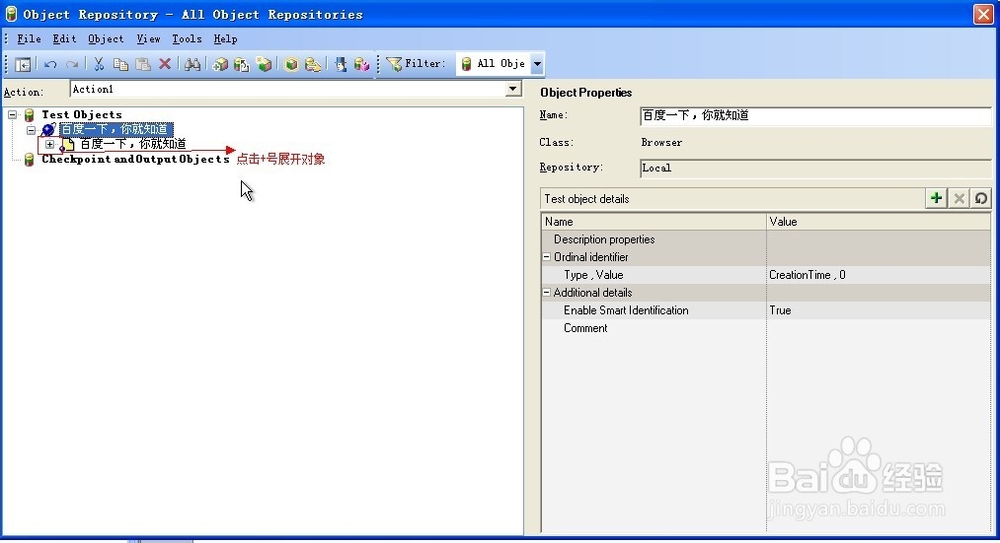Collapse Ordinal identifier section
Image resolution: width=1000 pixels, height=543 pixels.
coord(547,257)
